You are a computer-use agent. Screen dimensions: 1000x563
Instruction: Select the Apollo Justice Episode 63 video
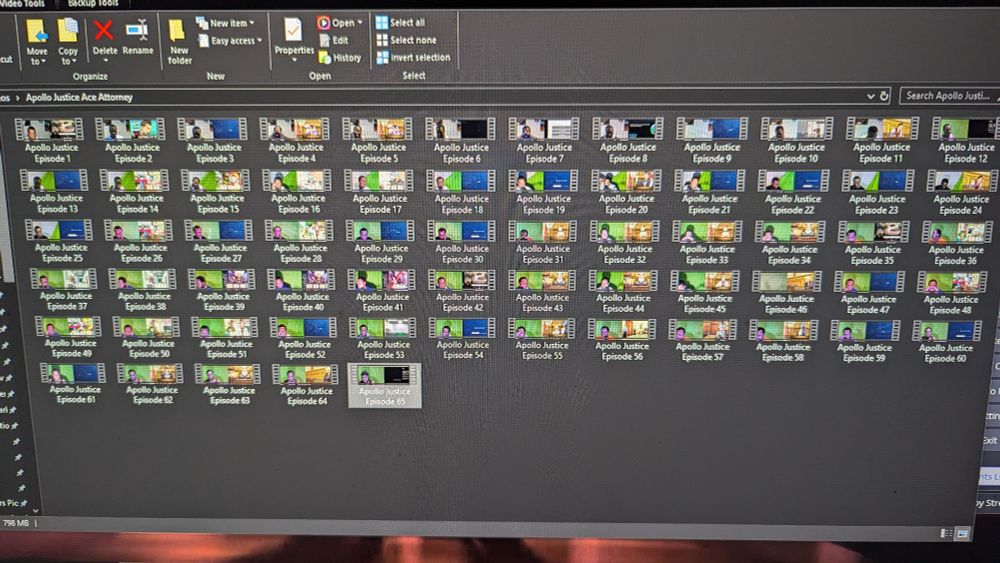point(229,384)
